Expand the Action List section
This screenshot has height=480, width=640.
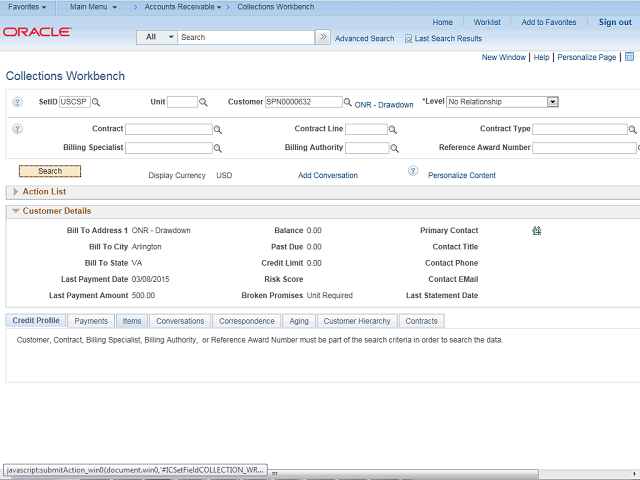[15, 191]
